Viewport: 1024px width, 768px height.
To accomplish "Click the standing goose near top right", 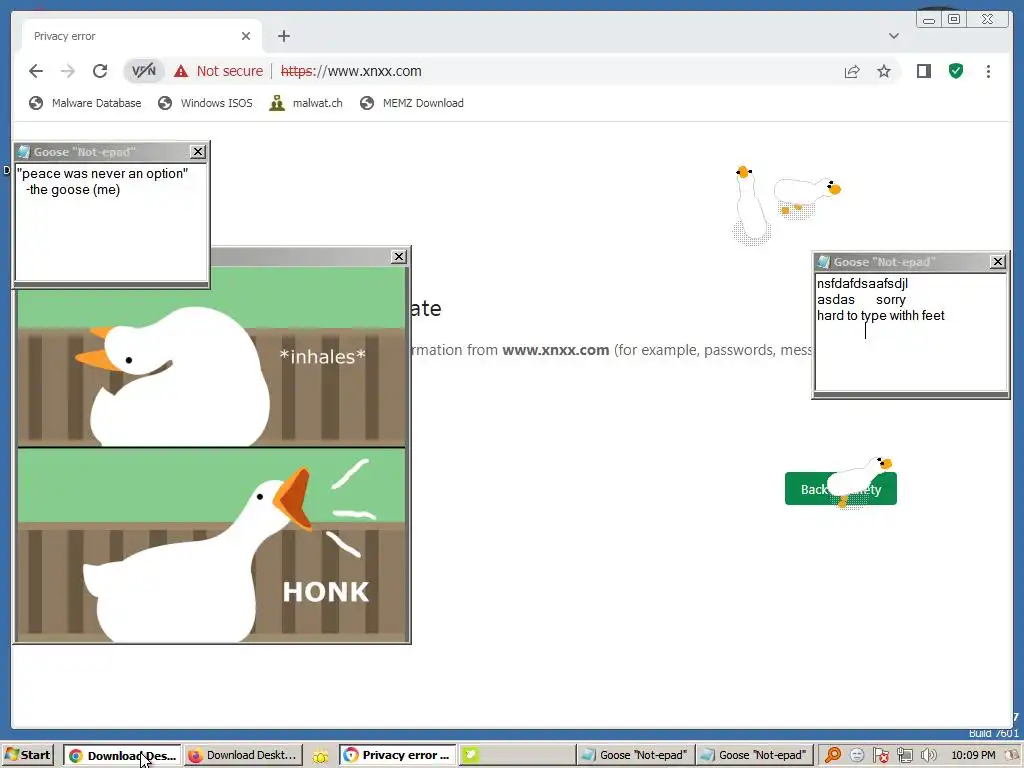I will point(750,204).
